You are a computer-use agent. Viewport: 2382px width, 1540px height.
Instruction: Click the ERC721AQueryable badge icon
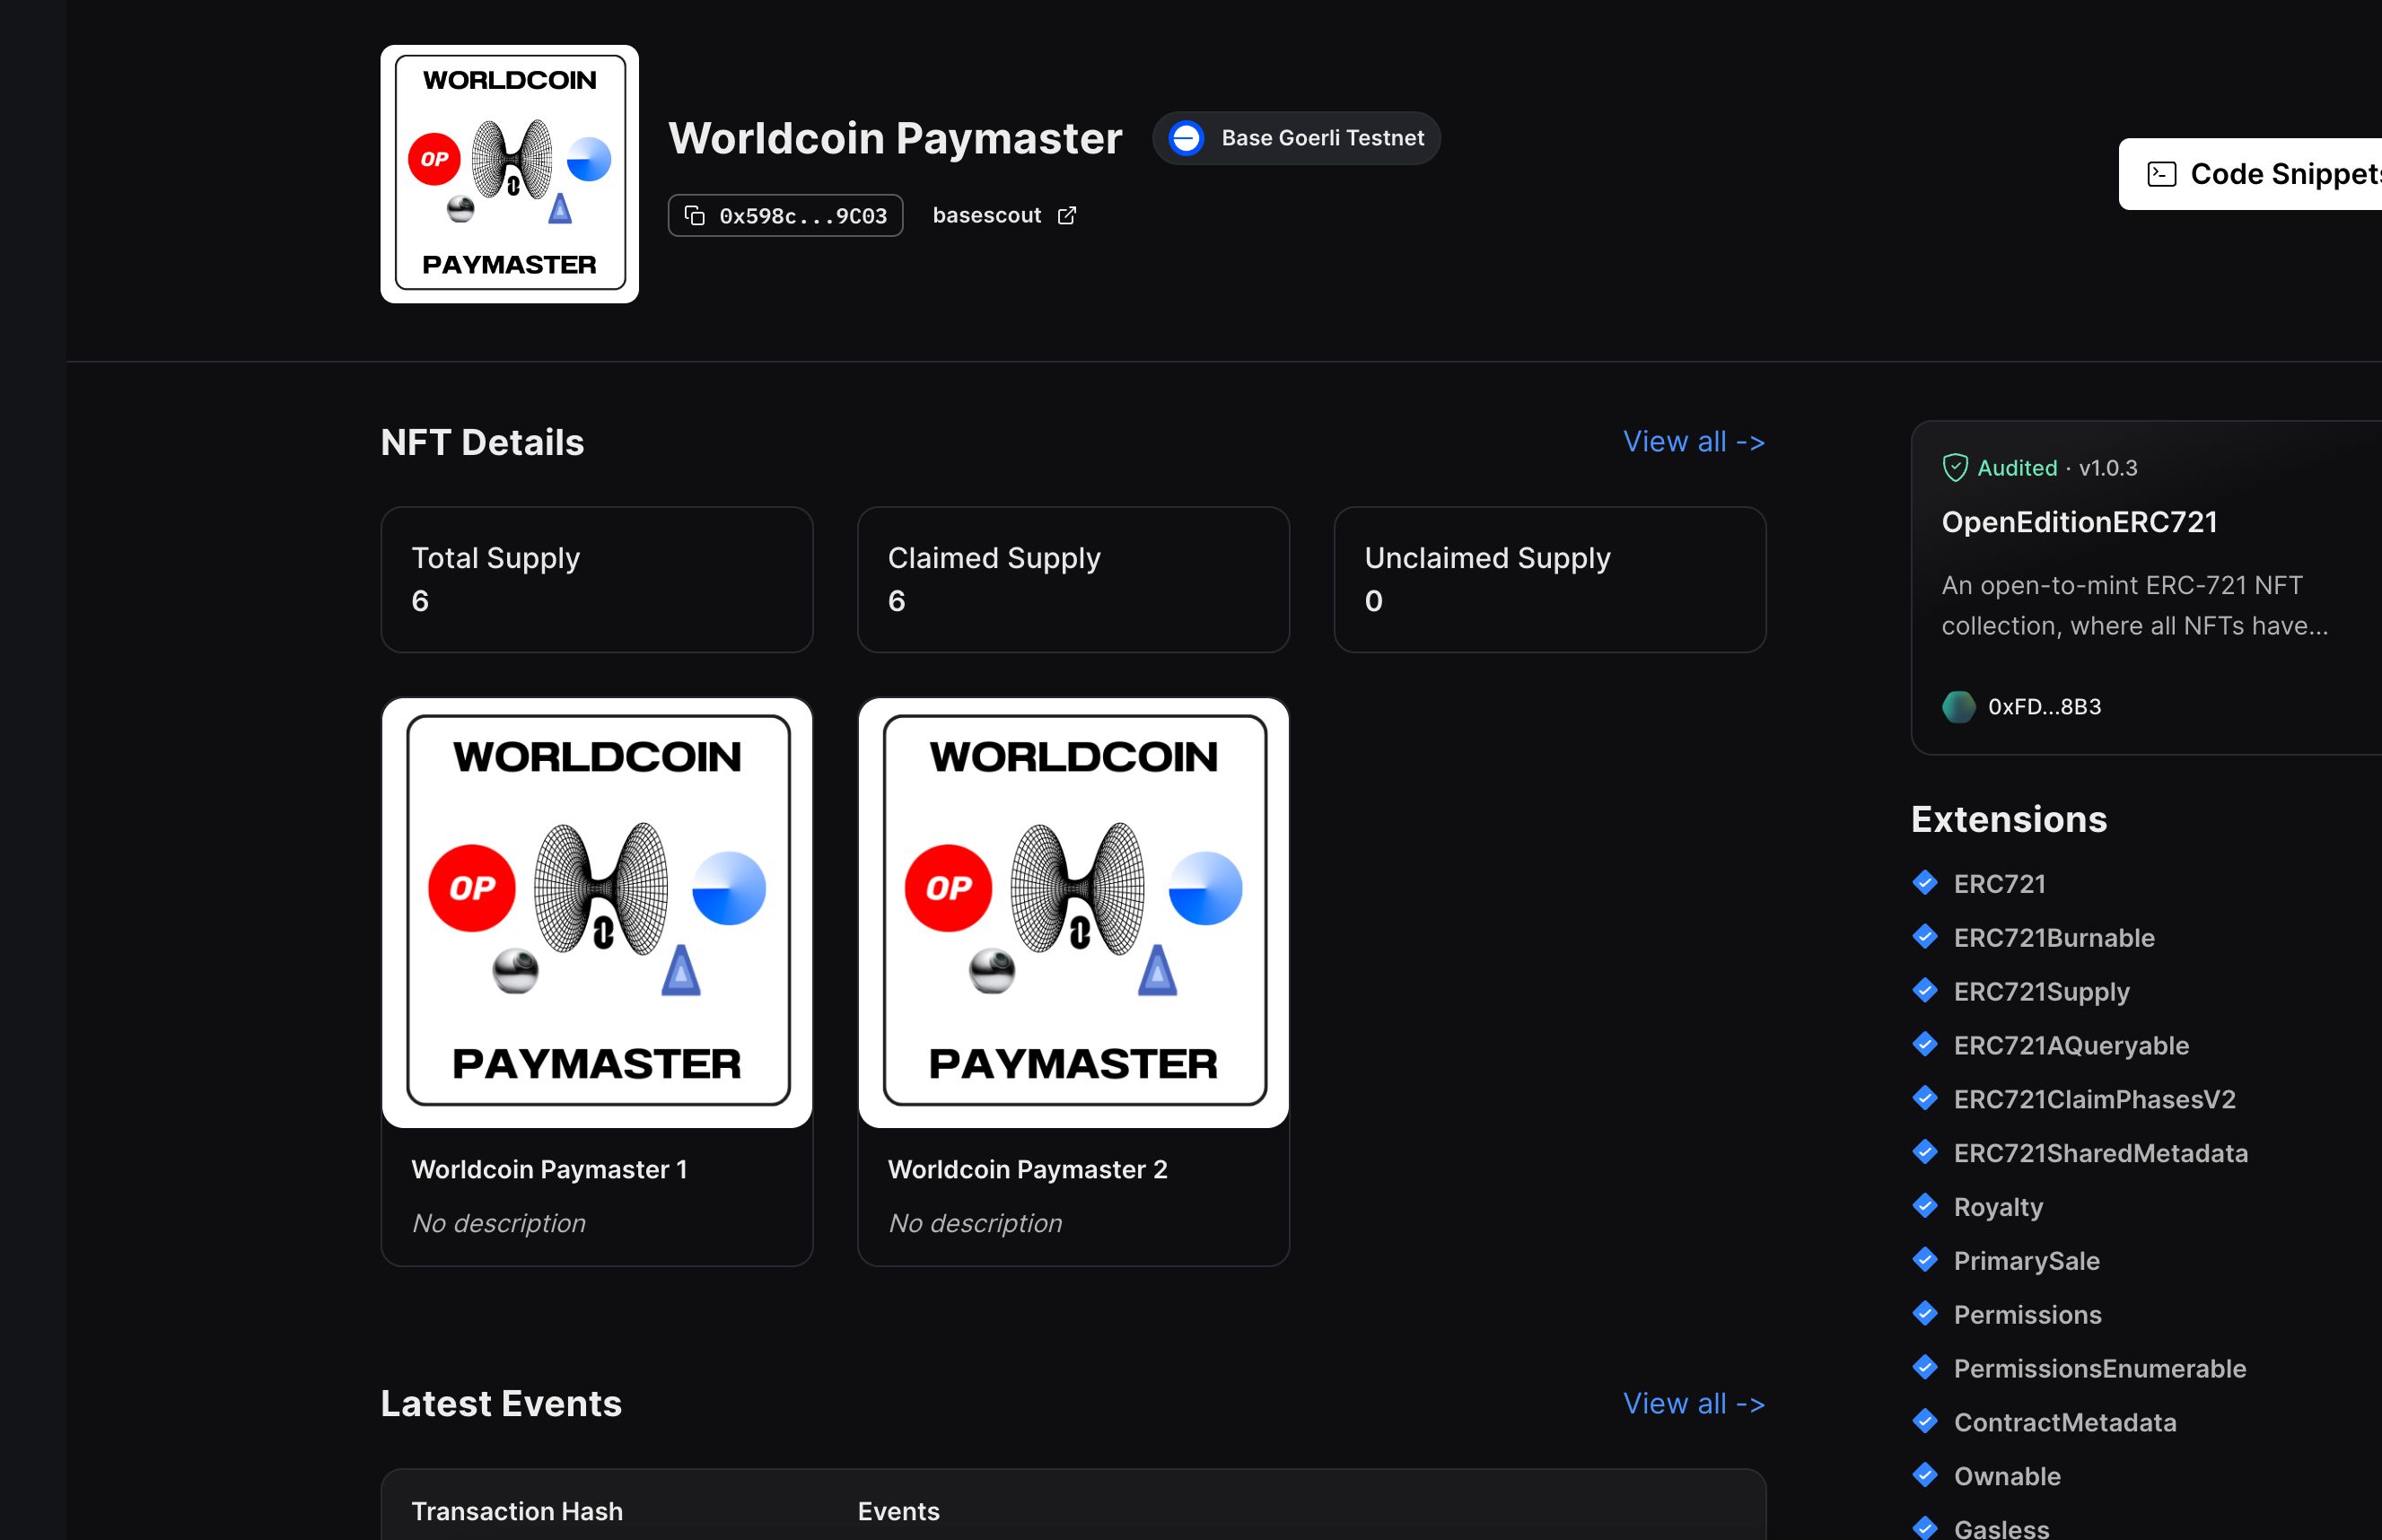click(x=1925, y=1045)
